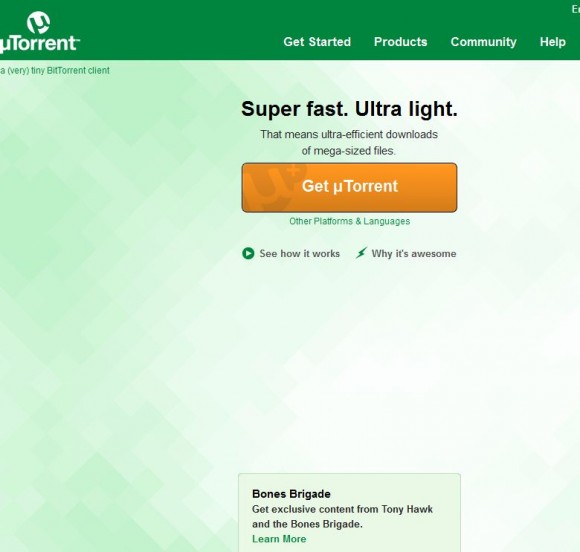Open the partially visible language selector in header
Viewport: 580px width, 552px height.
click(x=576, y=9)
